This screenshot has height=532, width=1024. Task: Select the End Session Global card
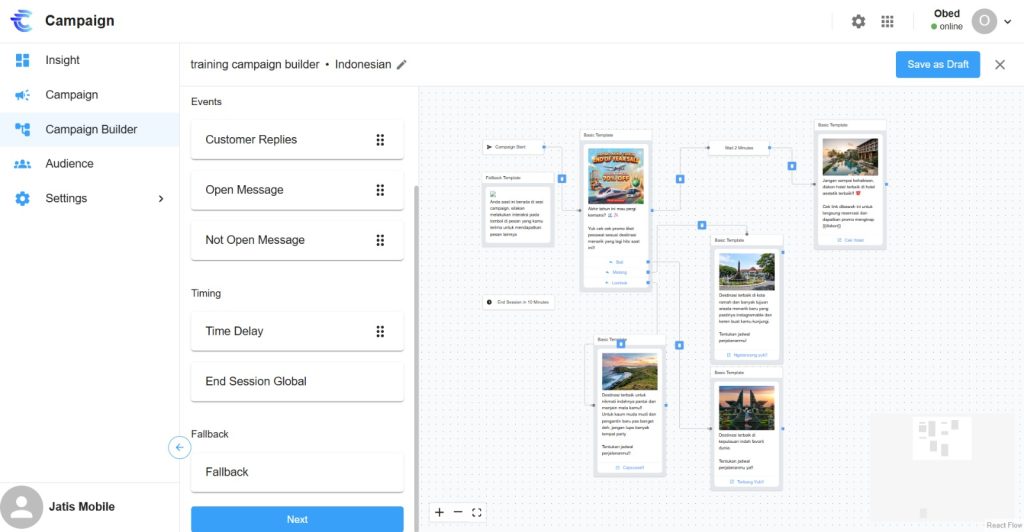297,382
